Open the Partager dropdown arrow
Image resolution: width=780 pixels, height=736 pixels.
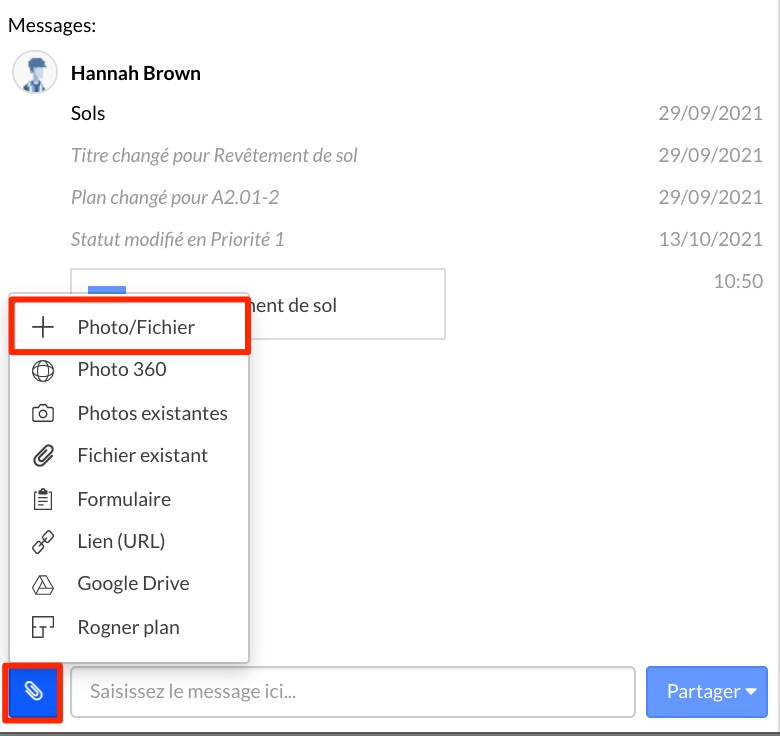751,692
